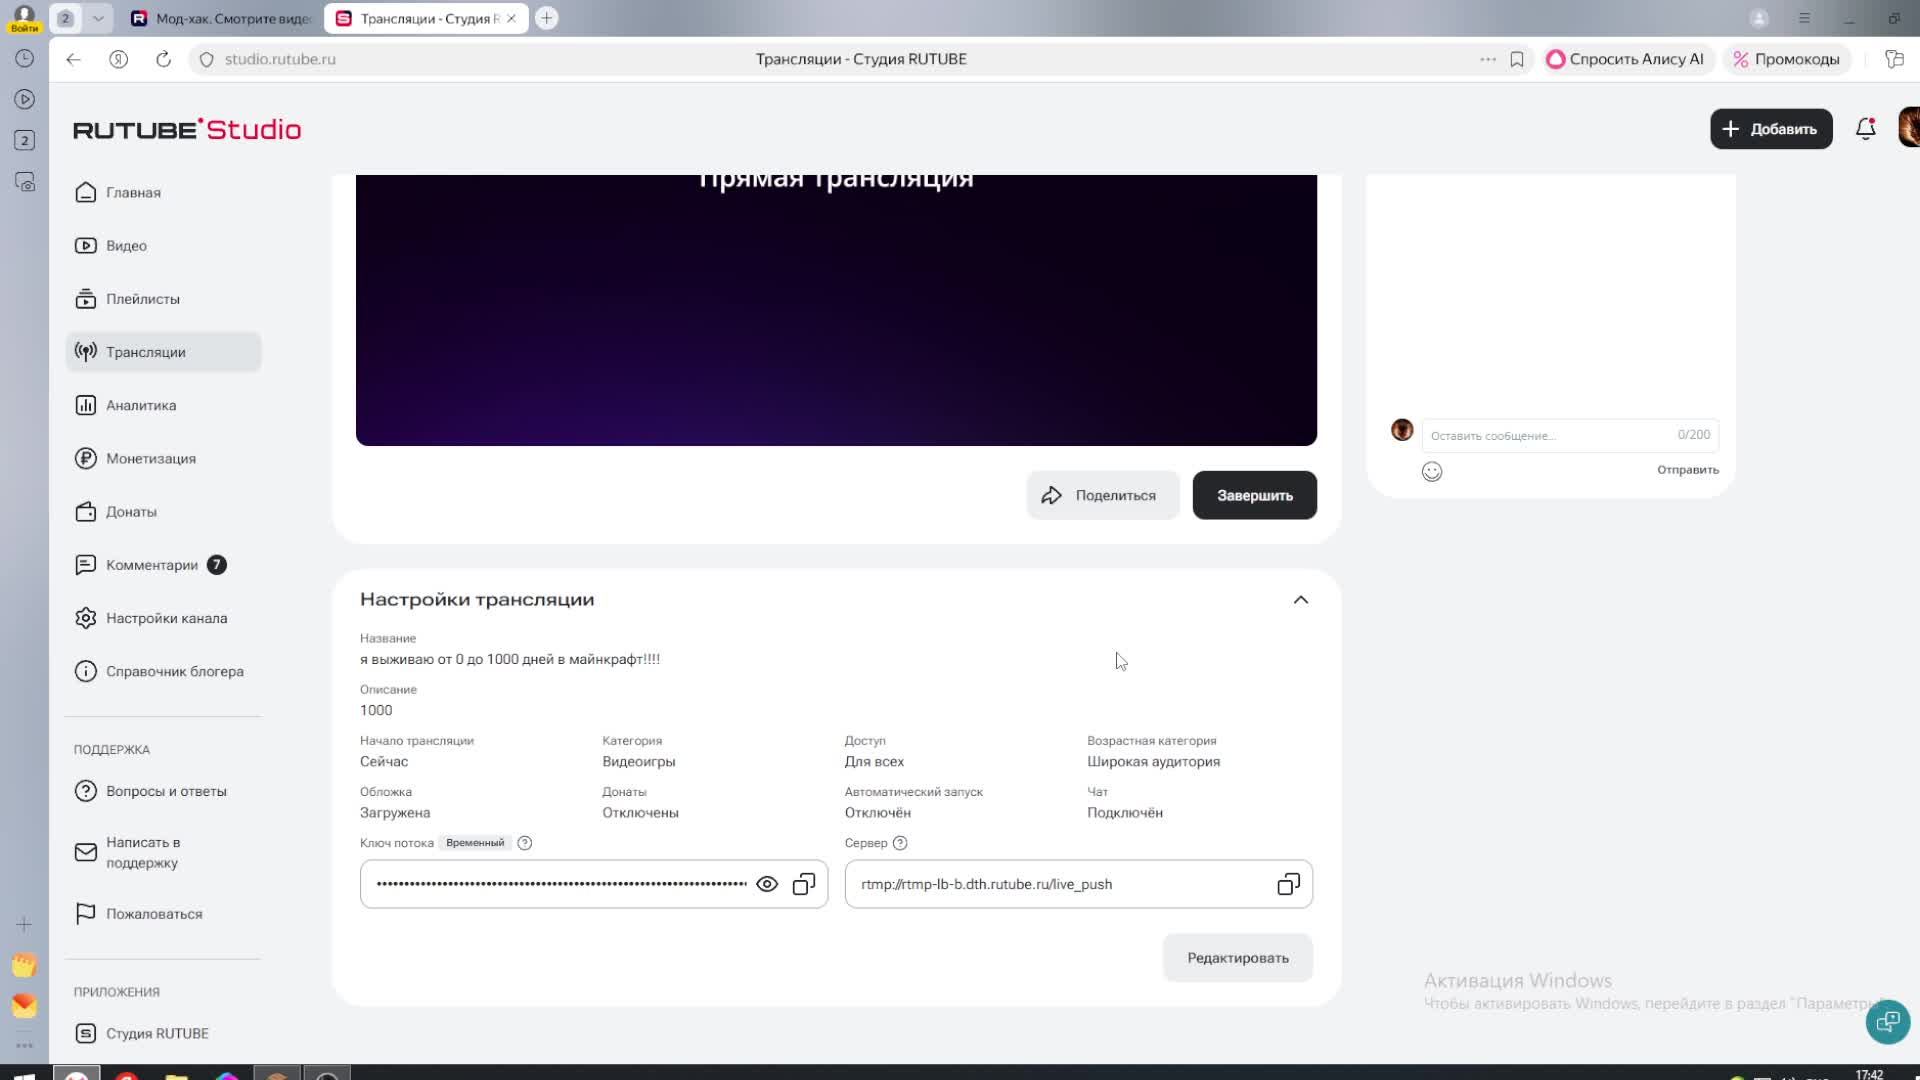Collapse the broadcast settings section
1920x1080 pixels.
point(1300,600)
